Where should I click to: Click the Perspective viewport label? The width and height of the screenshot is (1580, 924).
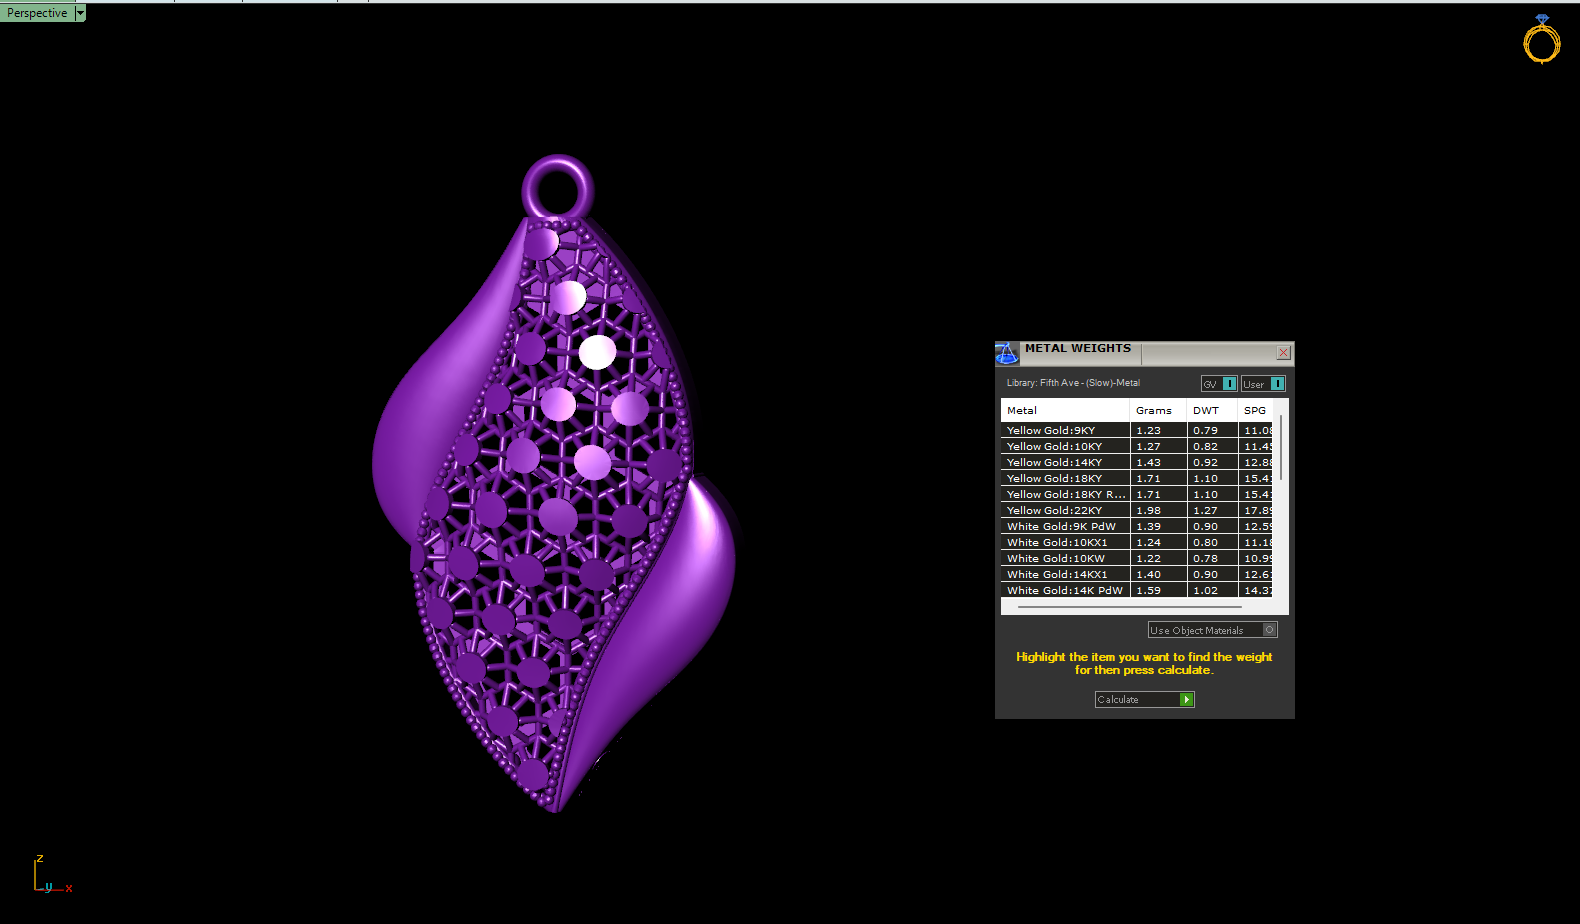point(37,13)
